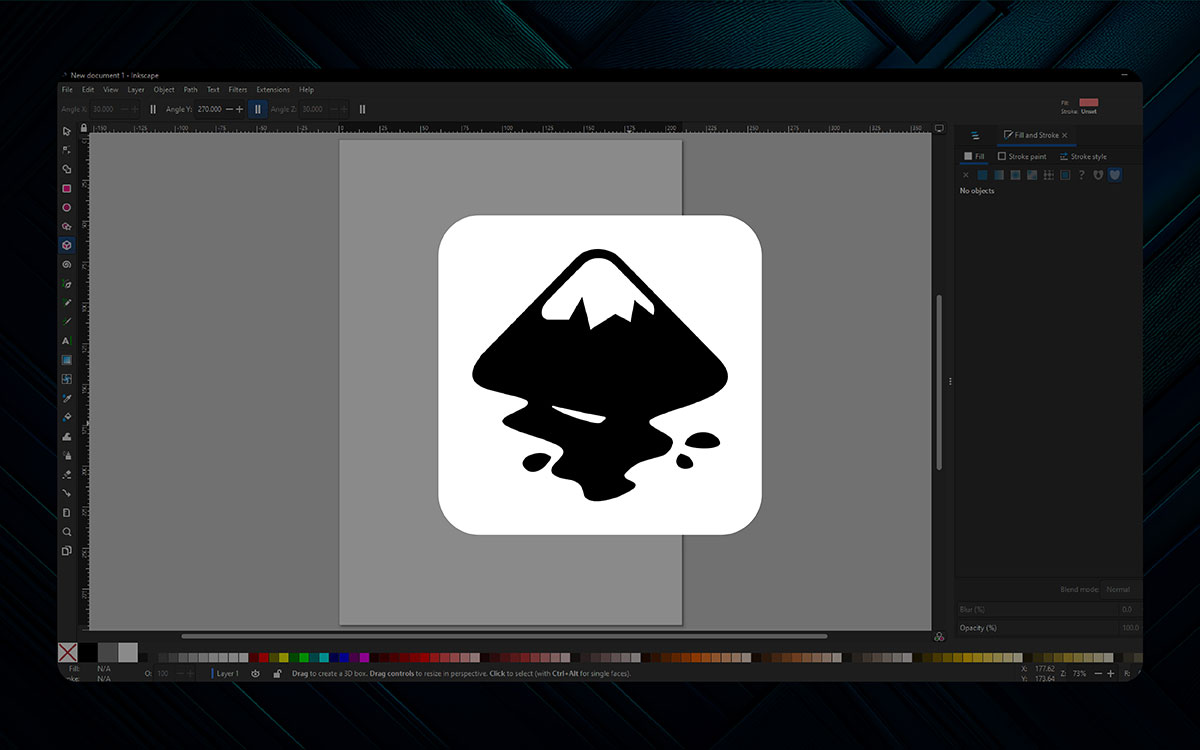This screenshot has height=750, width=1200.
Task: Select the Ellipse circle tool
Action: pyautogui.click(x=67, y=207)
